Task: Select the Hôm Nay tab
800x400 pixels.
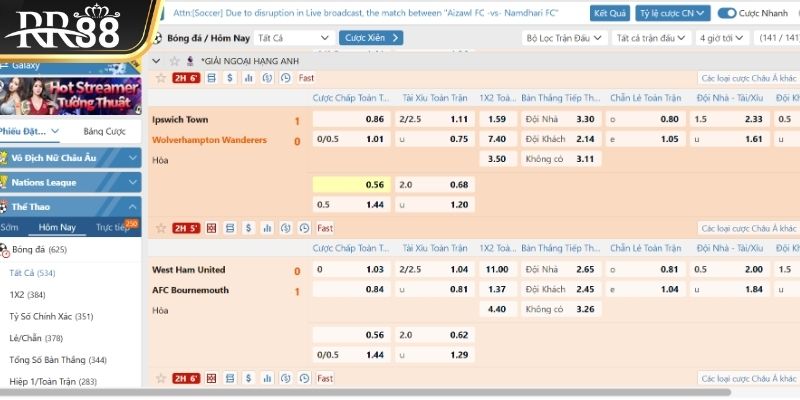Action: pos(57,227)
